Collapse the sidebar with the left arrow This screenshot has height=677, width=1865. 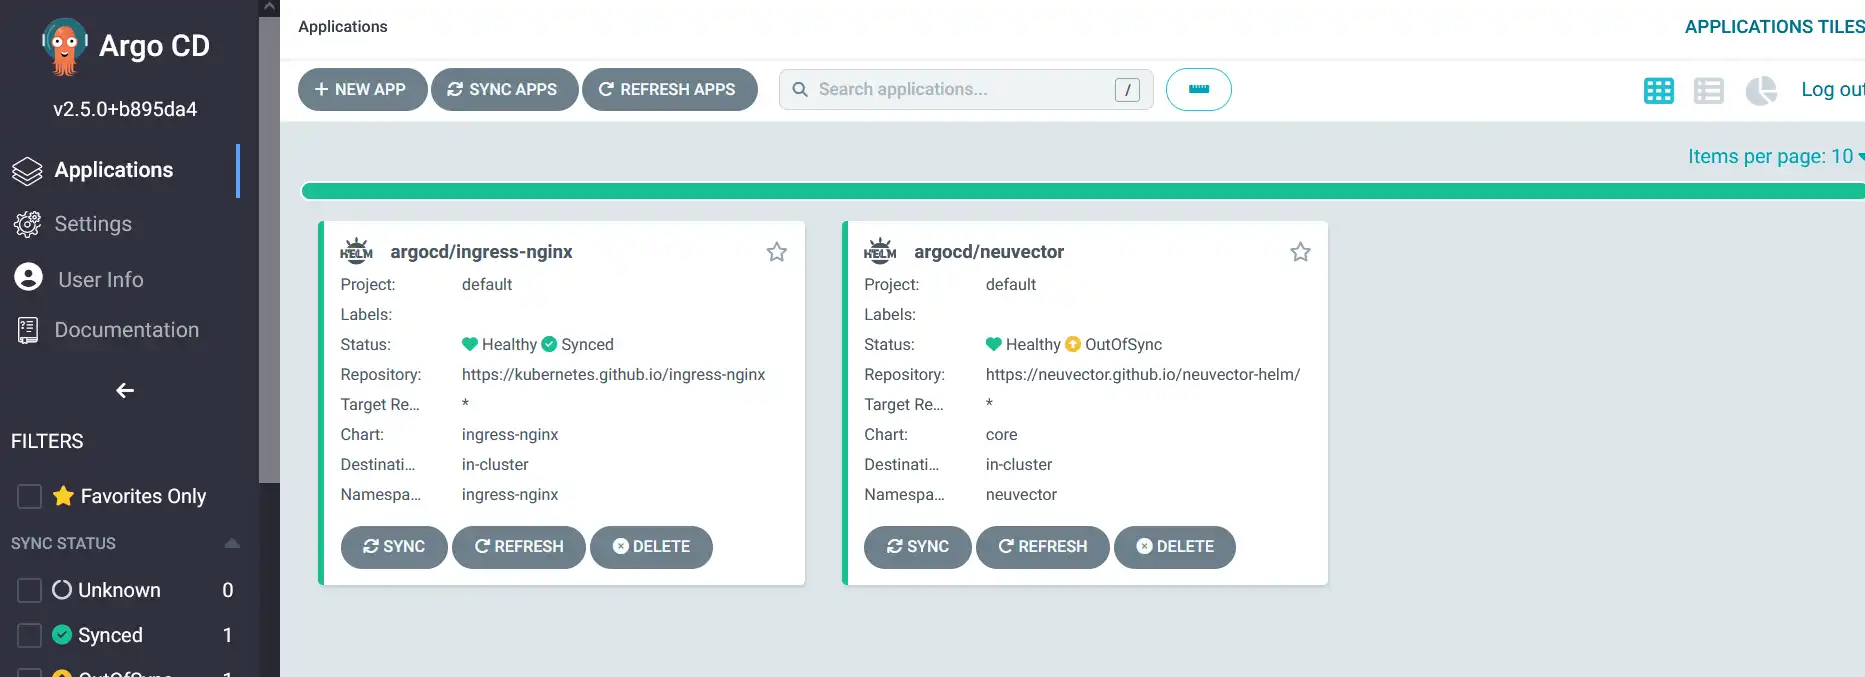125,390
